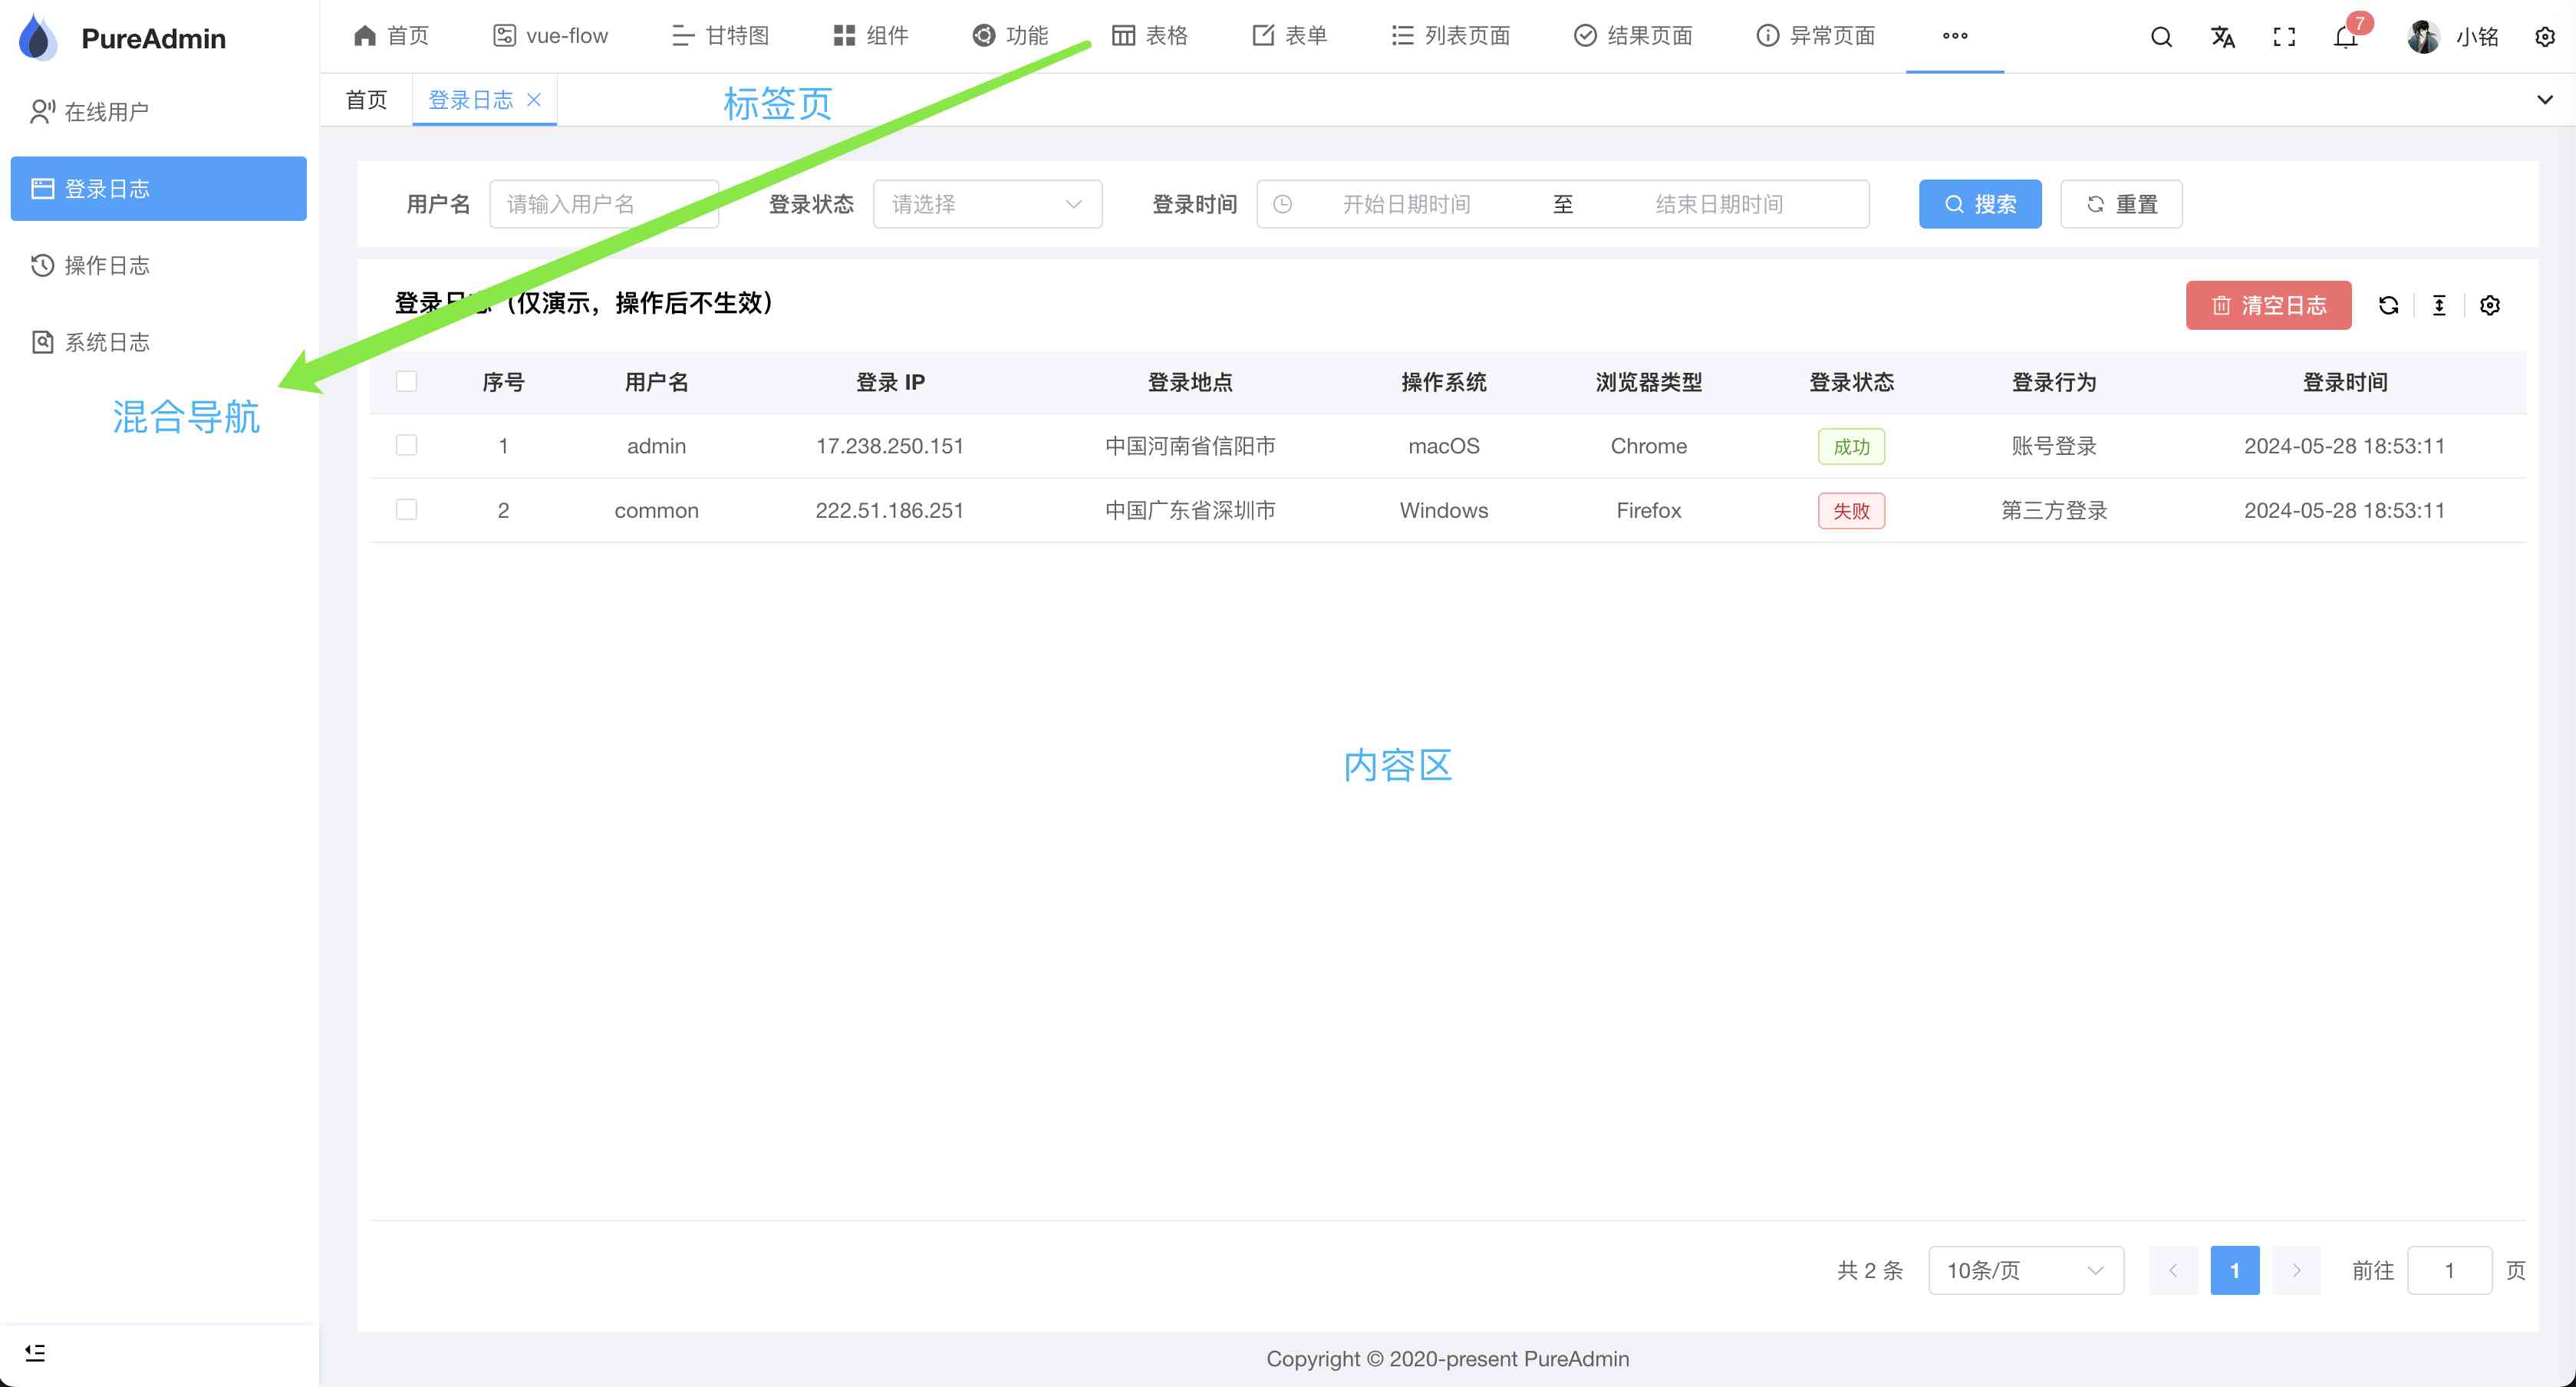Select the checkbox for admin row
This screenshot has width=2576, height=1387.
coord(406,445)
